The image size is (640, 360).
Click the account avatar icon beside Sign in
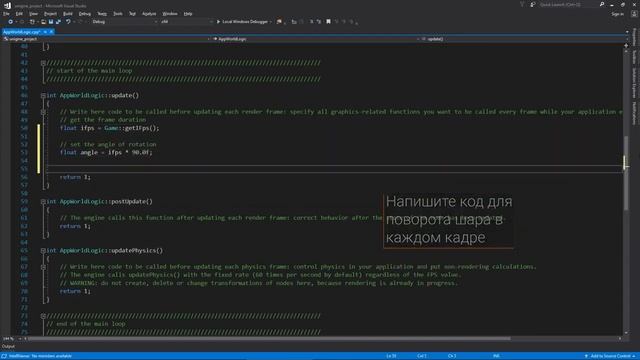coord(634,14)
